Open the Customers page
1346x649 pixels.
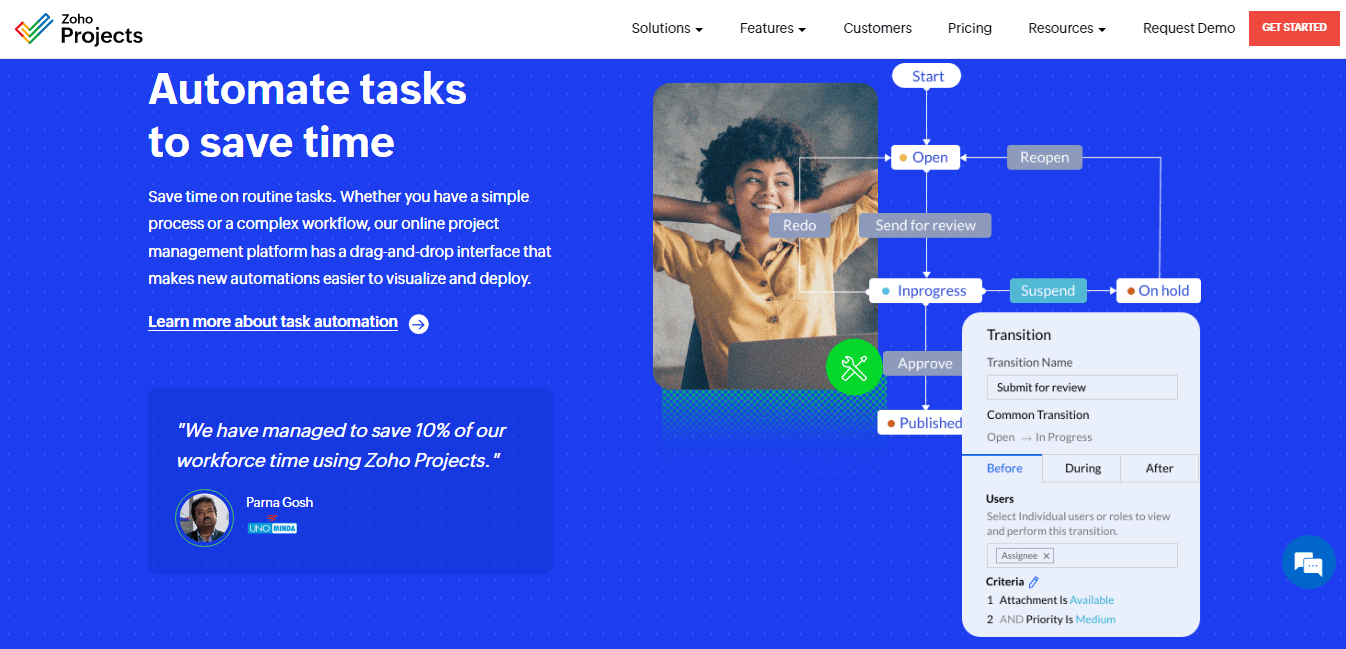pyautogui.click(x=877, y=28)
